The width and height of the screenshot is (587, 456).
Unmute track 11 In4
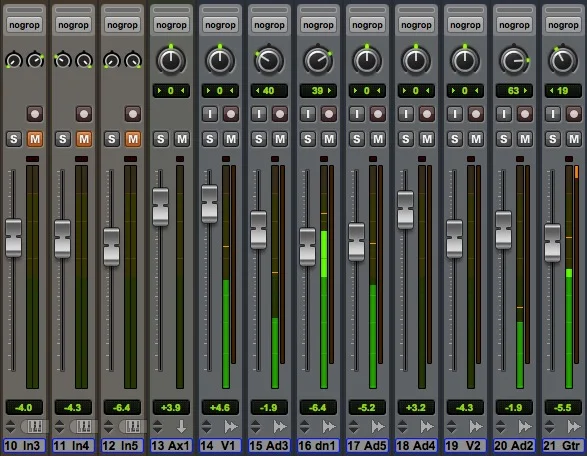(84, 139)
